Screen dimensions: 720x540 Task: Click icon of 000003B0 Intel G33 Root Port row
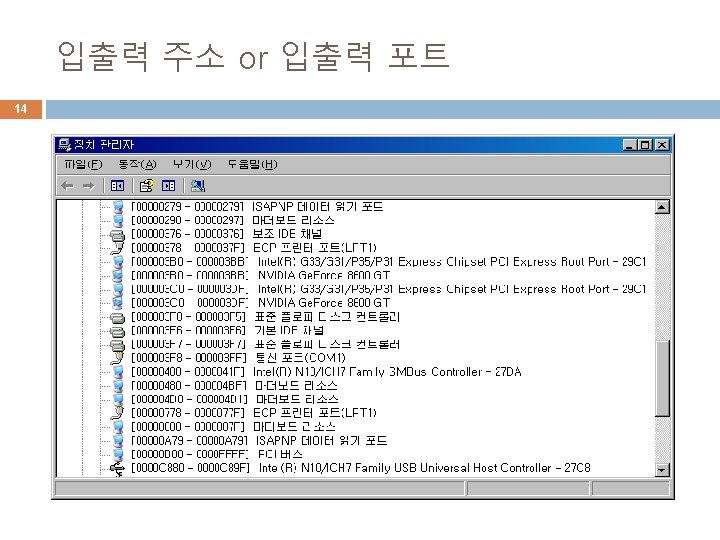(x=118, y=262)
